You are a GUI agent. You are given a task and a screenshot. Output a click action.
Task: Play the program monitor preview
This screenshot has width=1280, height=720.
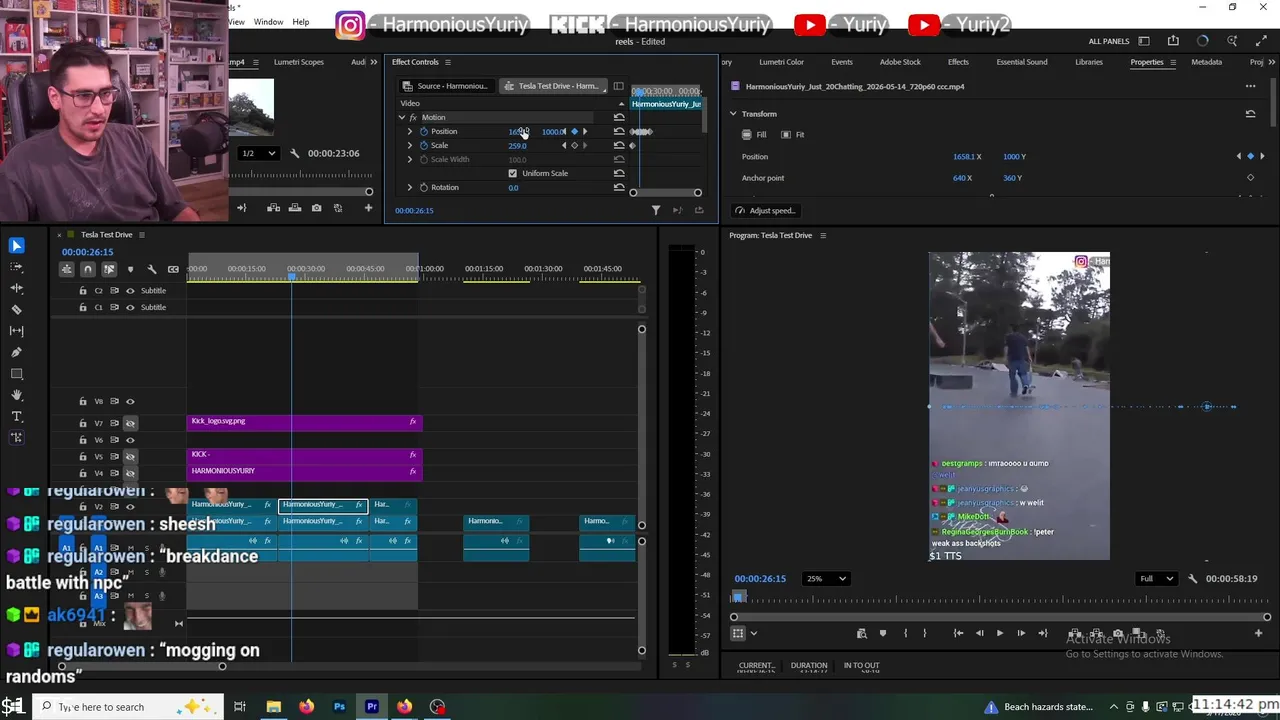point(999,633)
